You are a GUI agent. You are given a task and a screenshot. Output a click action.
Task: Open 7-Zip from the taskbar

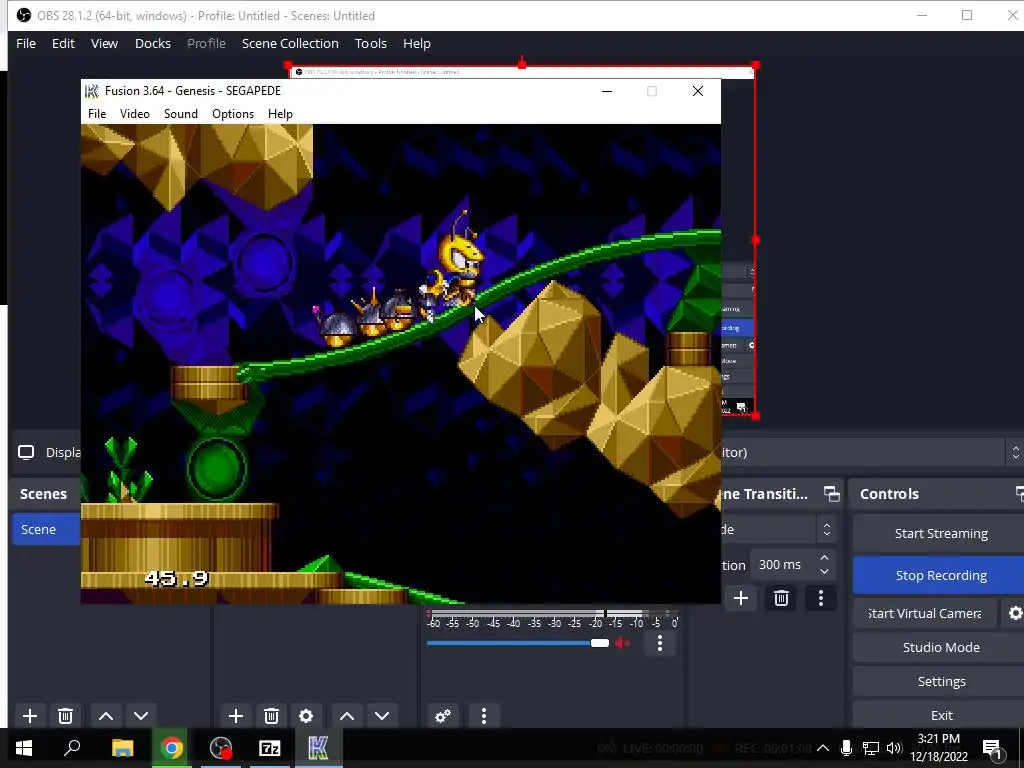pos(270,748)
